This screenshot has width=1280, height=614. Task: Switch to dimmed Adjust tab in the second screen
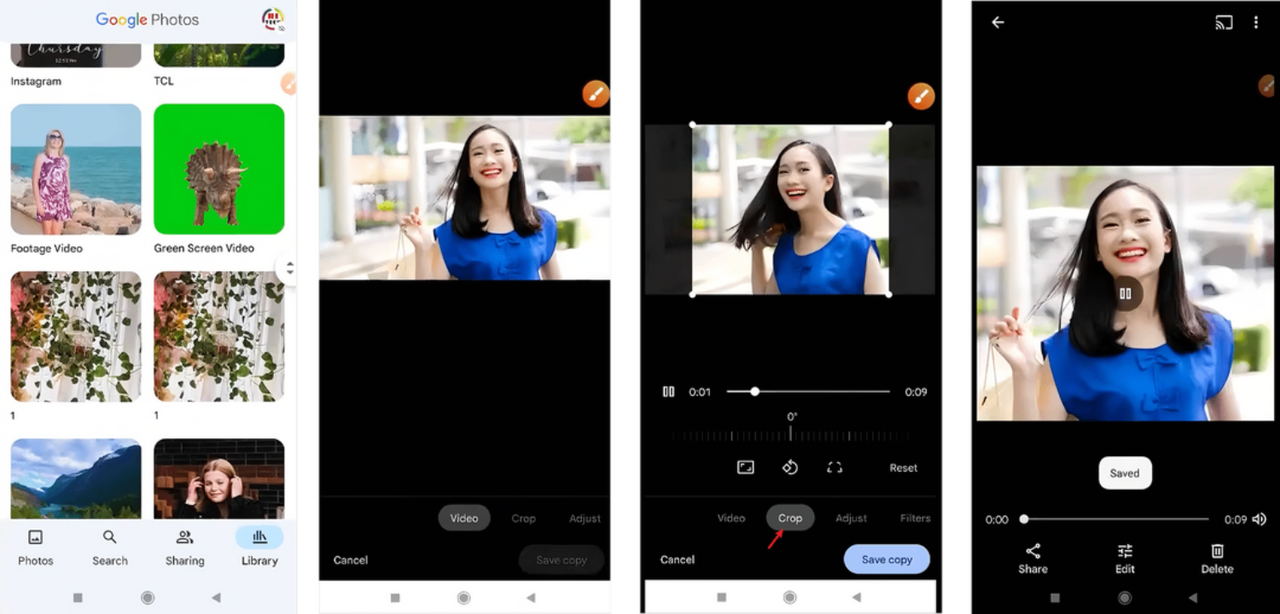[585, 519]
